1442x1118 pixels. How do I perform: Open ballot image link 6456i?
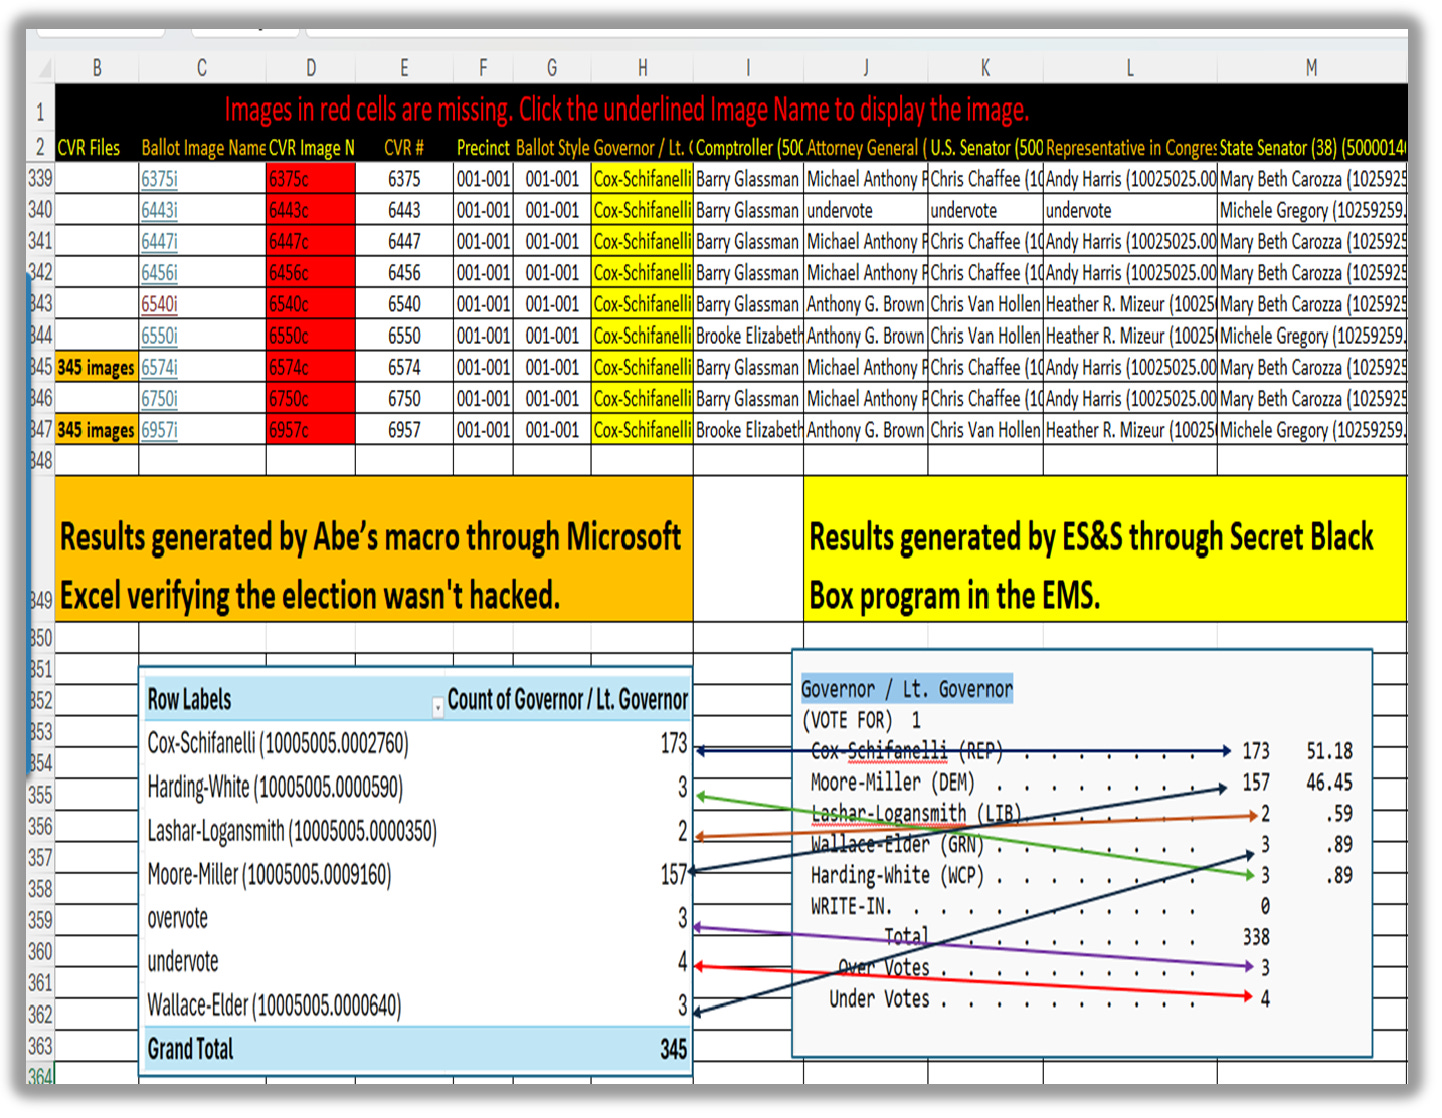(x=159, y=272)
